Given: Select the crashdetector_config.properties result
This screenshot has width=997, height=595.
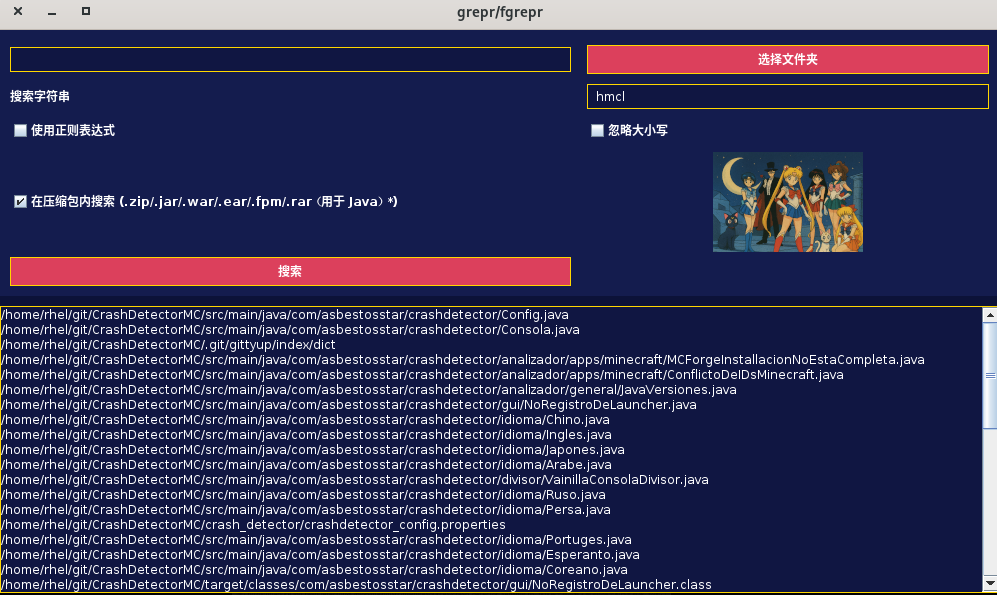Looking at the screenshot, I should pos(253,525).
